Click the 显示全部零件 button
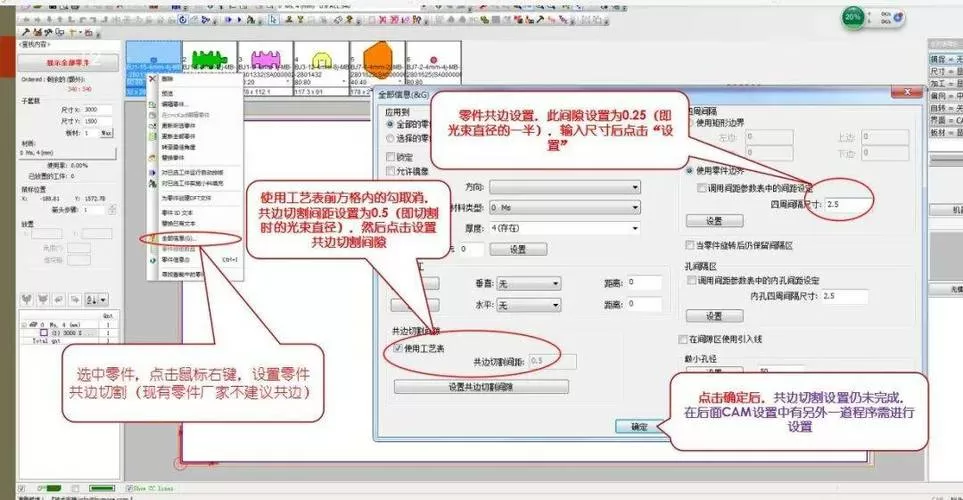The height and width of the screenshot is (500, 963). (x=68, y=63)
